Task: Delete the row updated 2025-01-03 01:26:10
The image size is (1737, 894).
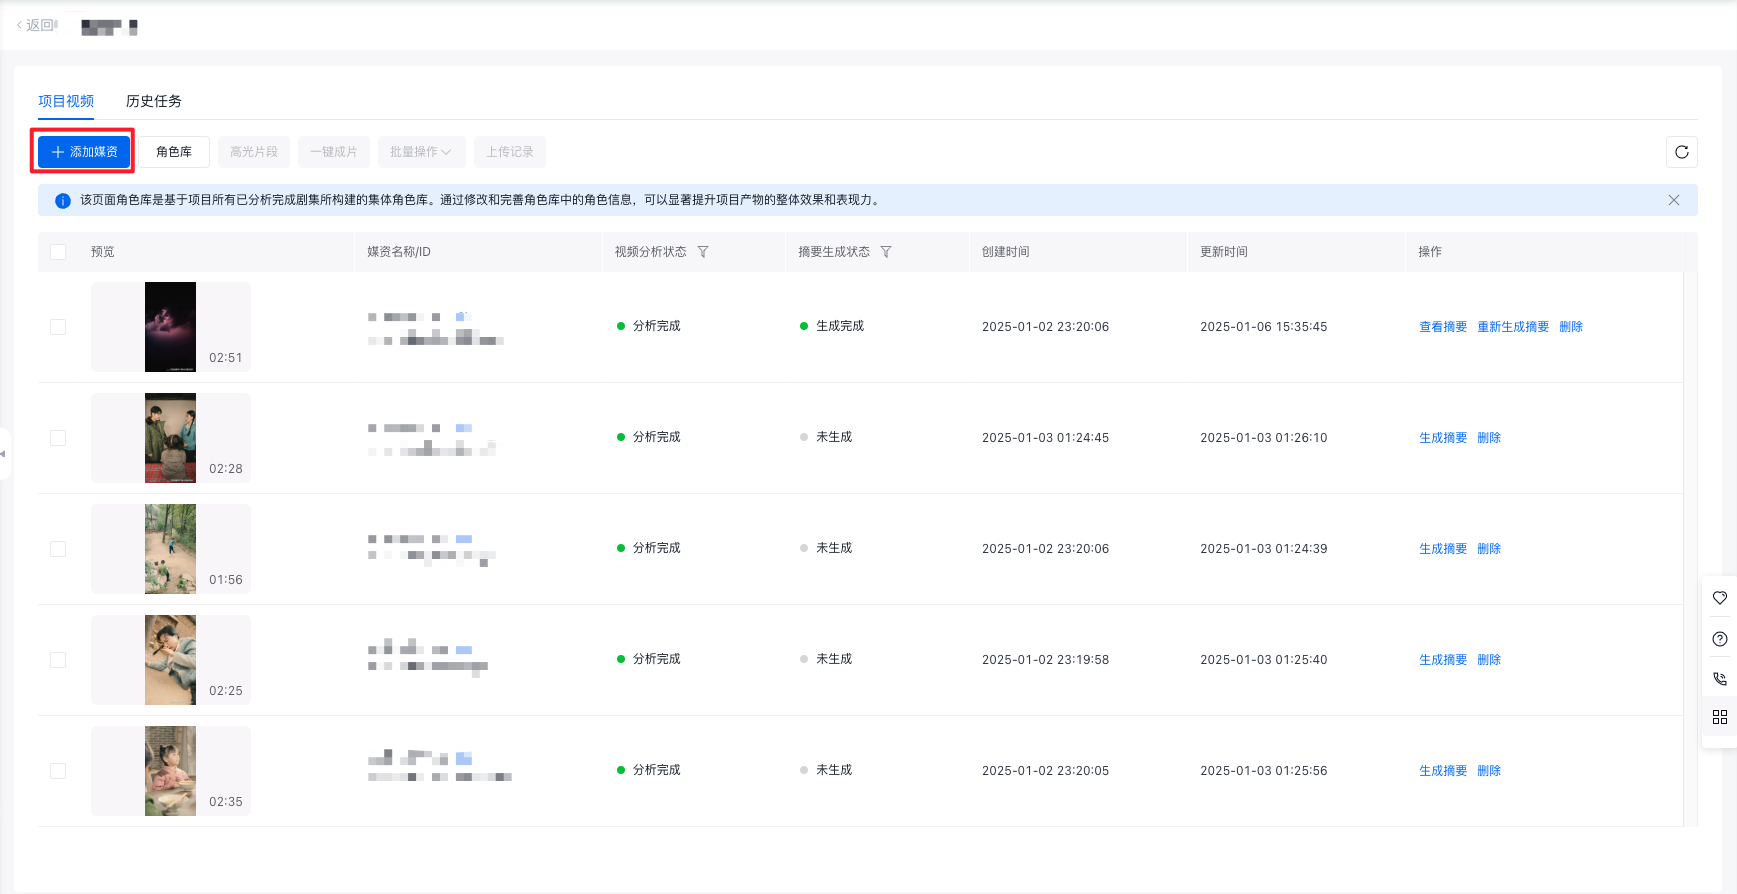Action: (x=1489, y=438)
